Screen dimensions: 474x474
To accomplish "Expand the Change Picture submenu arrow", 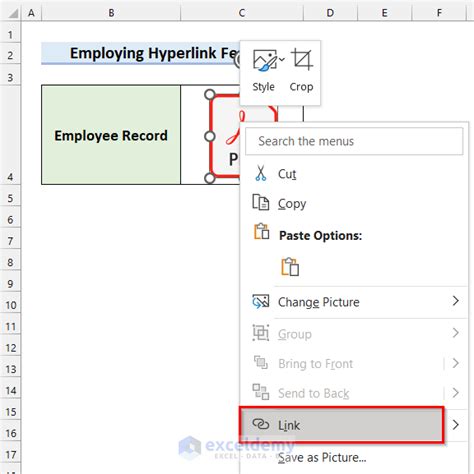I will pyautogui.click(x=456, y=301).
